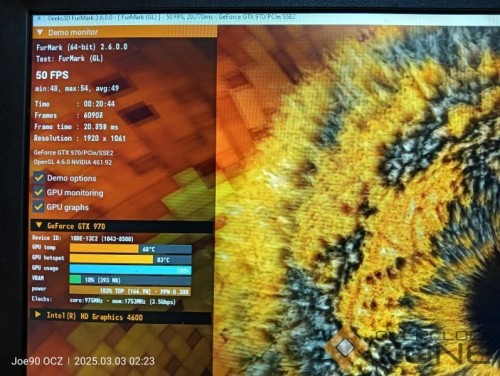Uncheck the GPU monitoring checkbox
This screenshot has height=376, width=500.
coord(39,192)
